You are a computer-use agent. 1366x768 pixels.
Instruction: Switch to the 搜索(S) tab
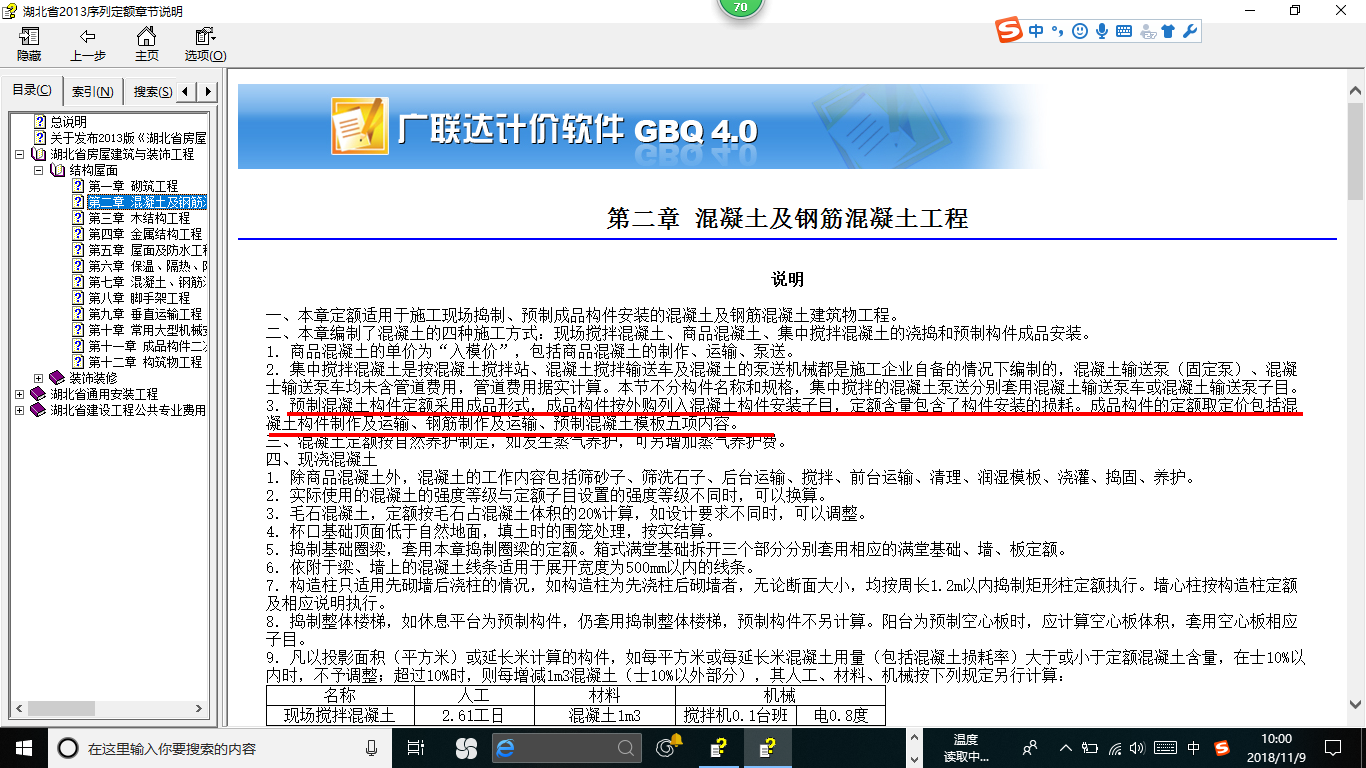coord(152,92)
